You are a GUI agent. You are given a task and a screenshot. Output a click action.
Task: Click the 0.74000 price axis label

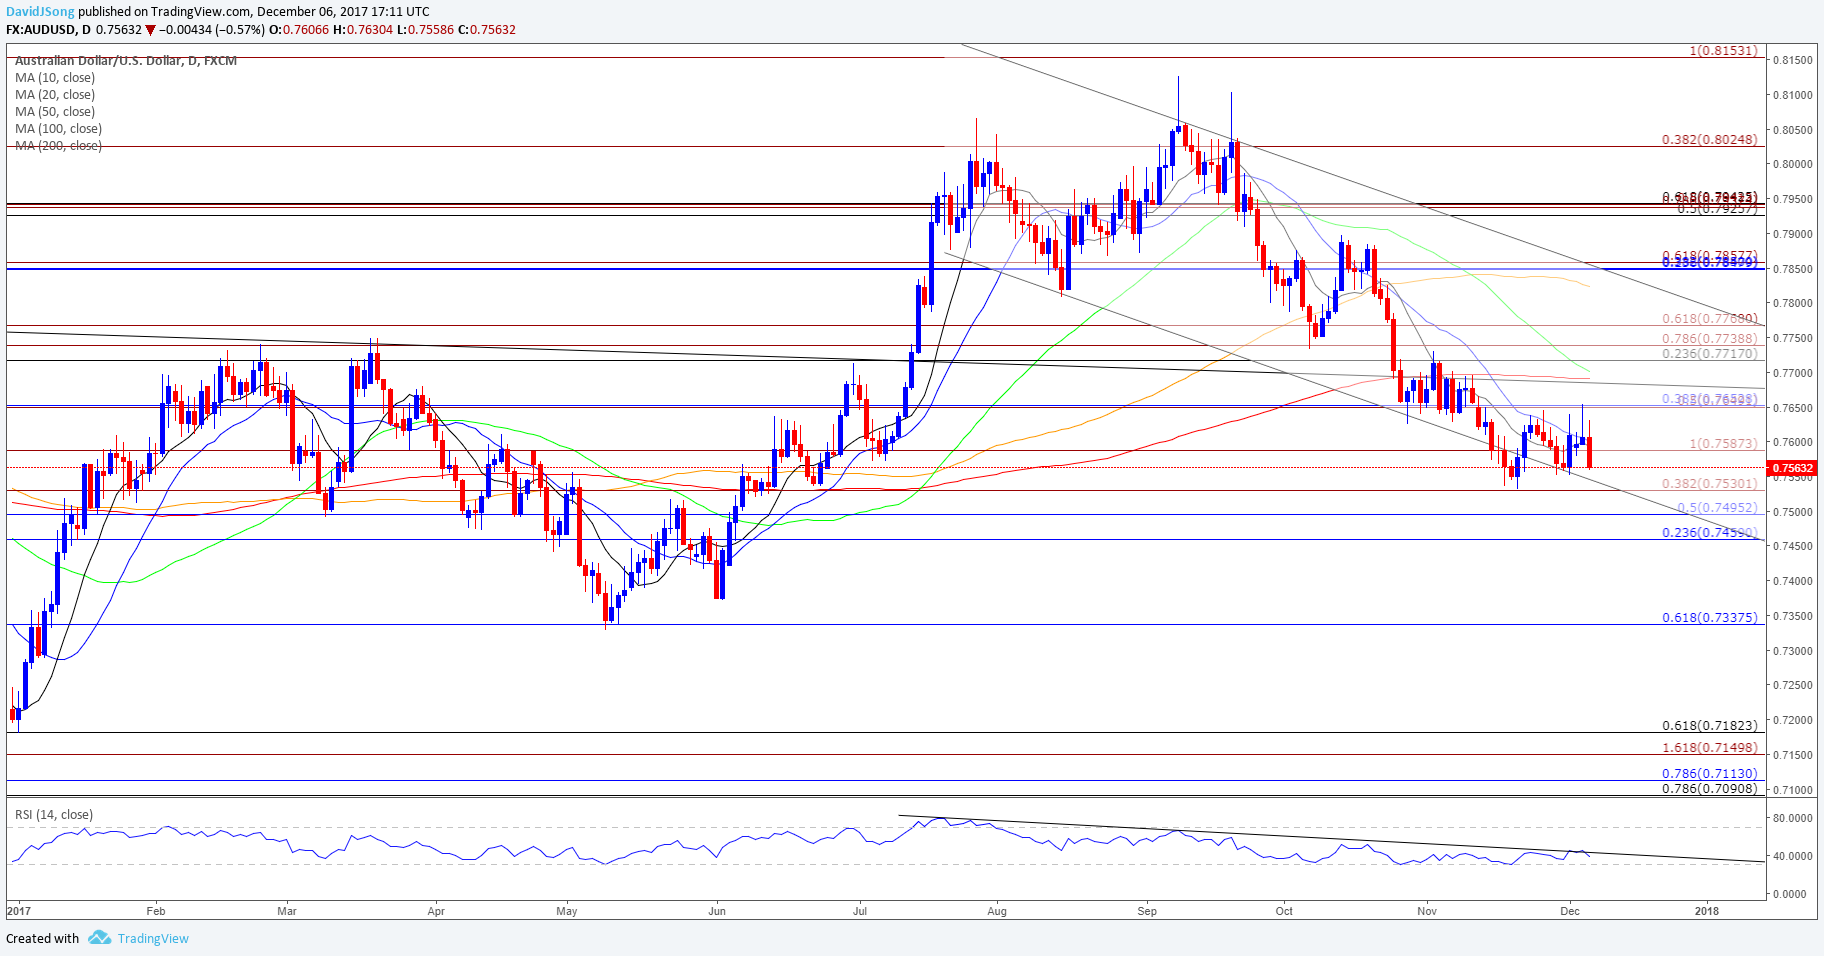[1792, 581]
